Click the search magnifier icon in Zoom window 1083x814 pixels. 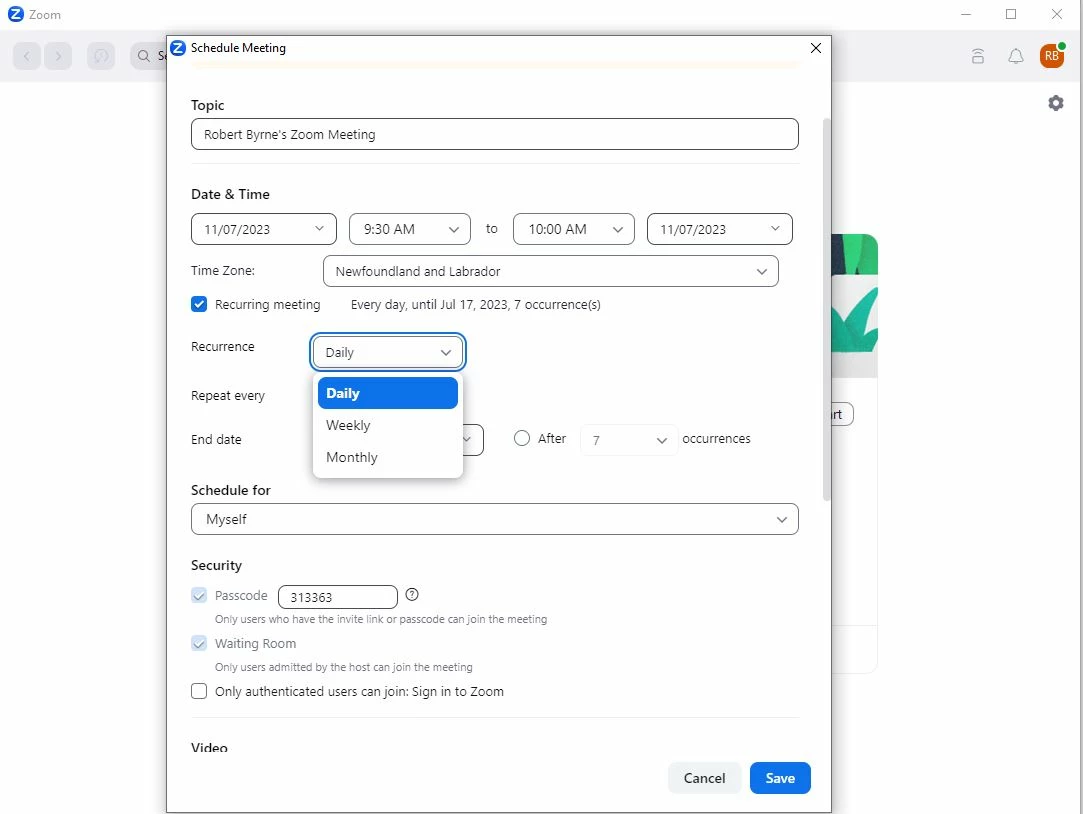[144, 56]
